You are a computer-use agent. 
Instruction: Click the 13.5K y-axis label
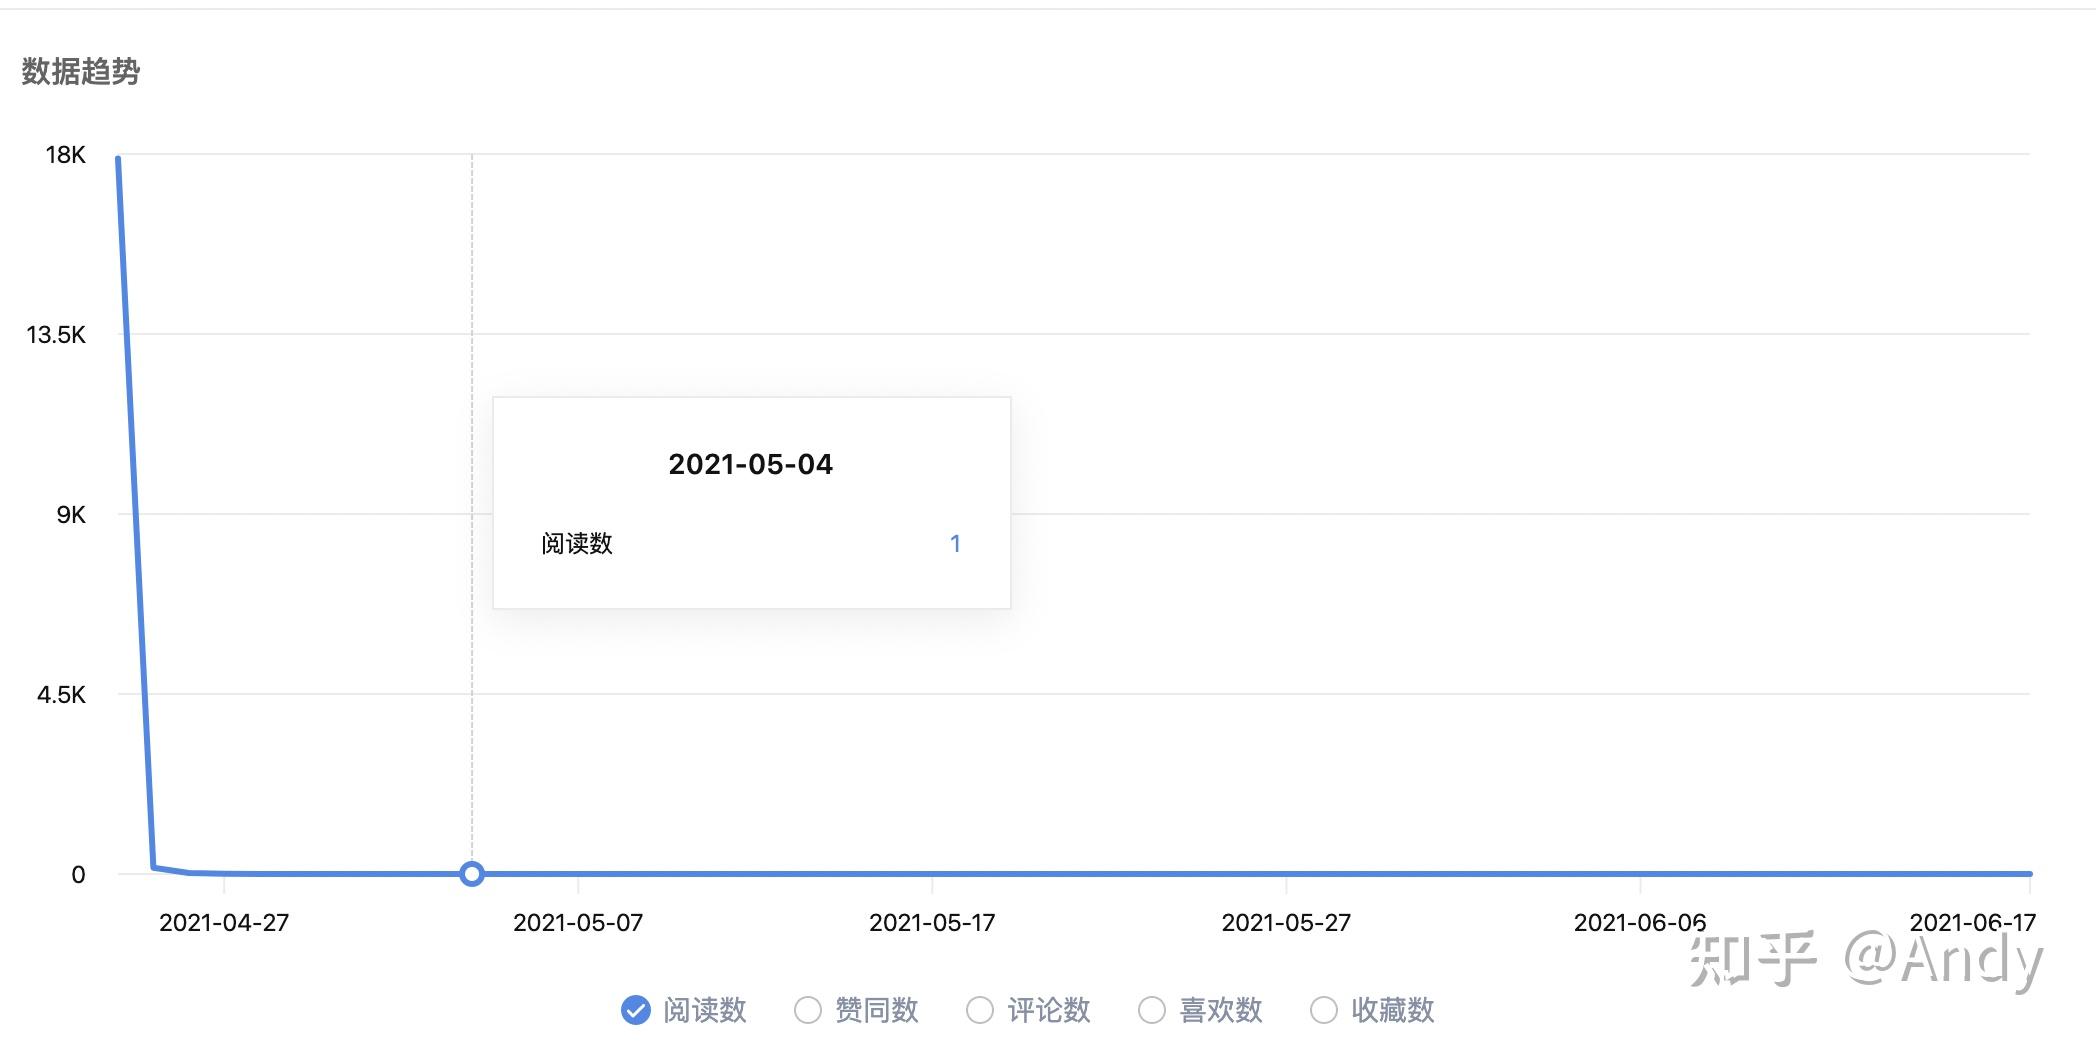(x=56, y=334)
